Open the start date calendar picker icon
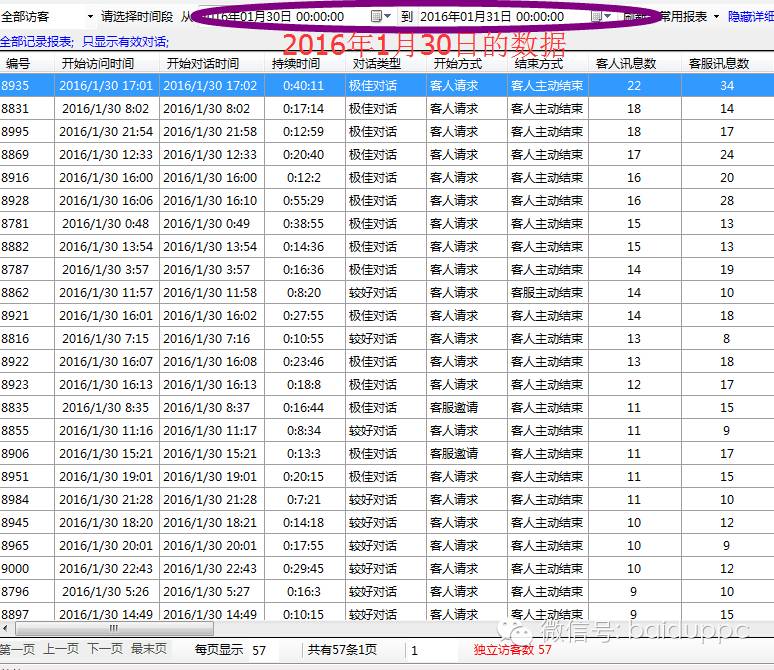 [x=376, y=16]
